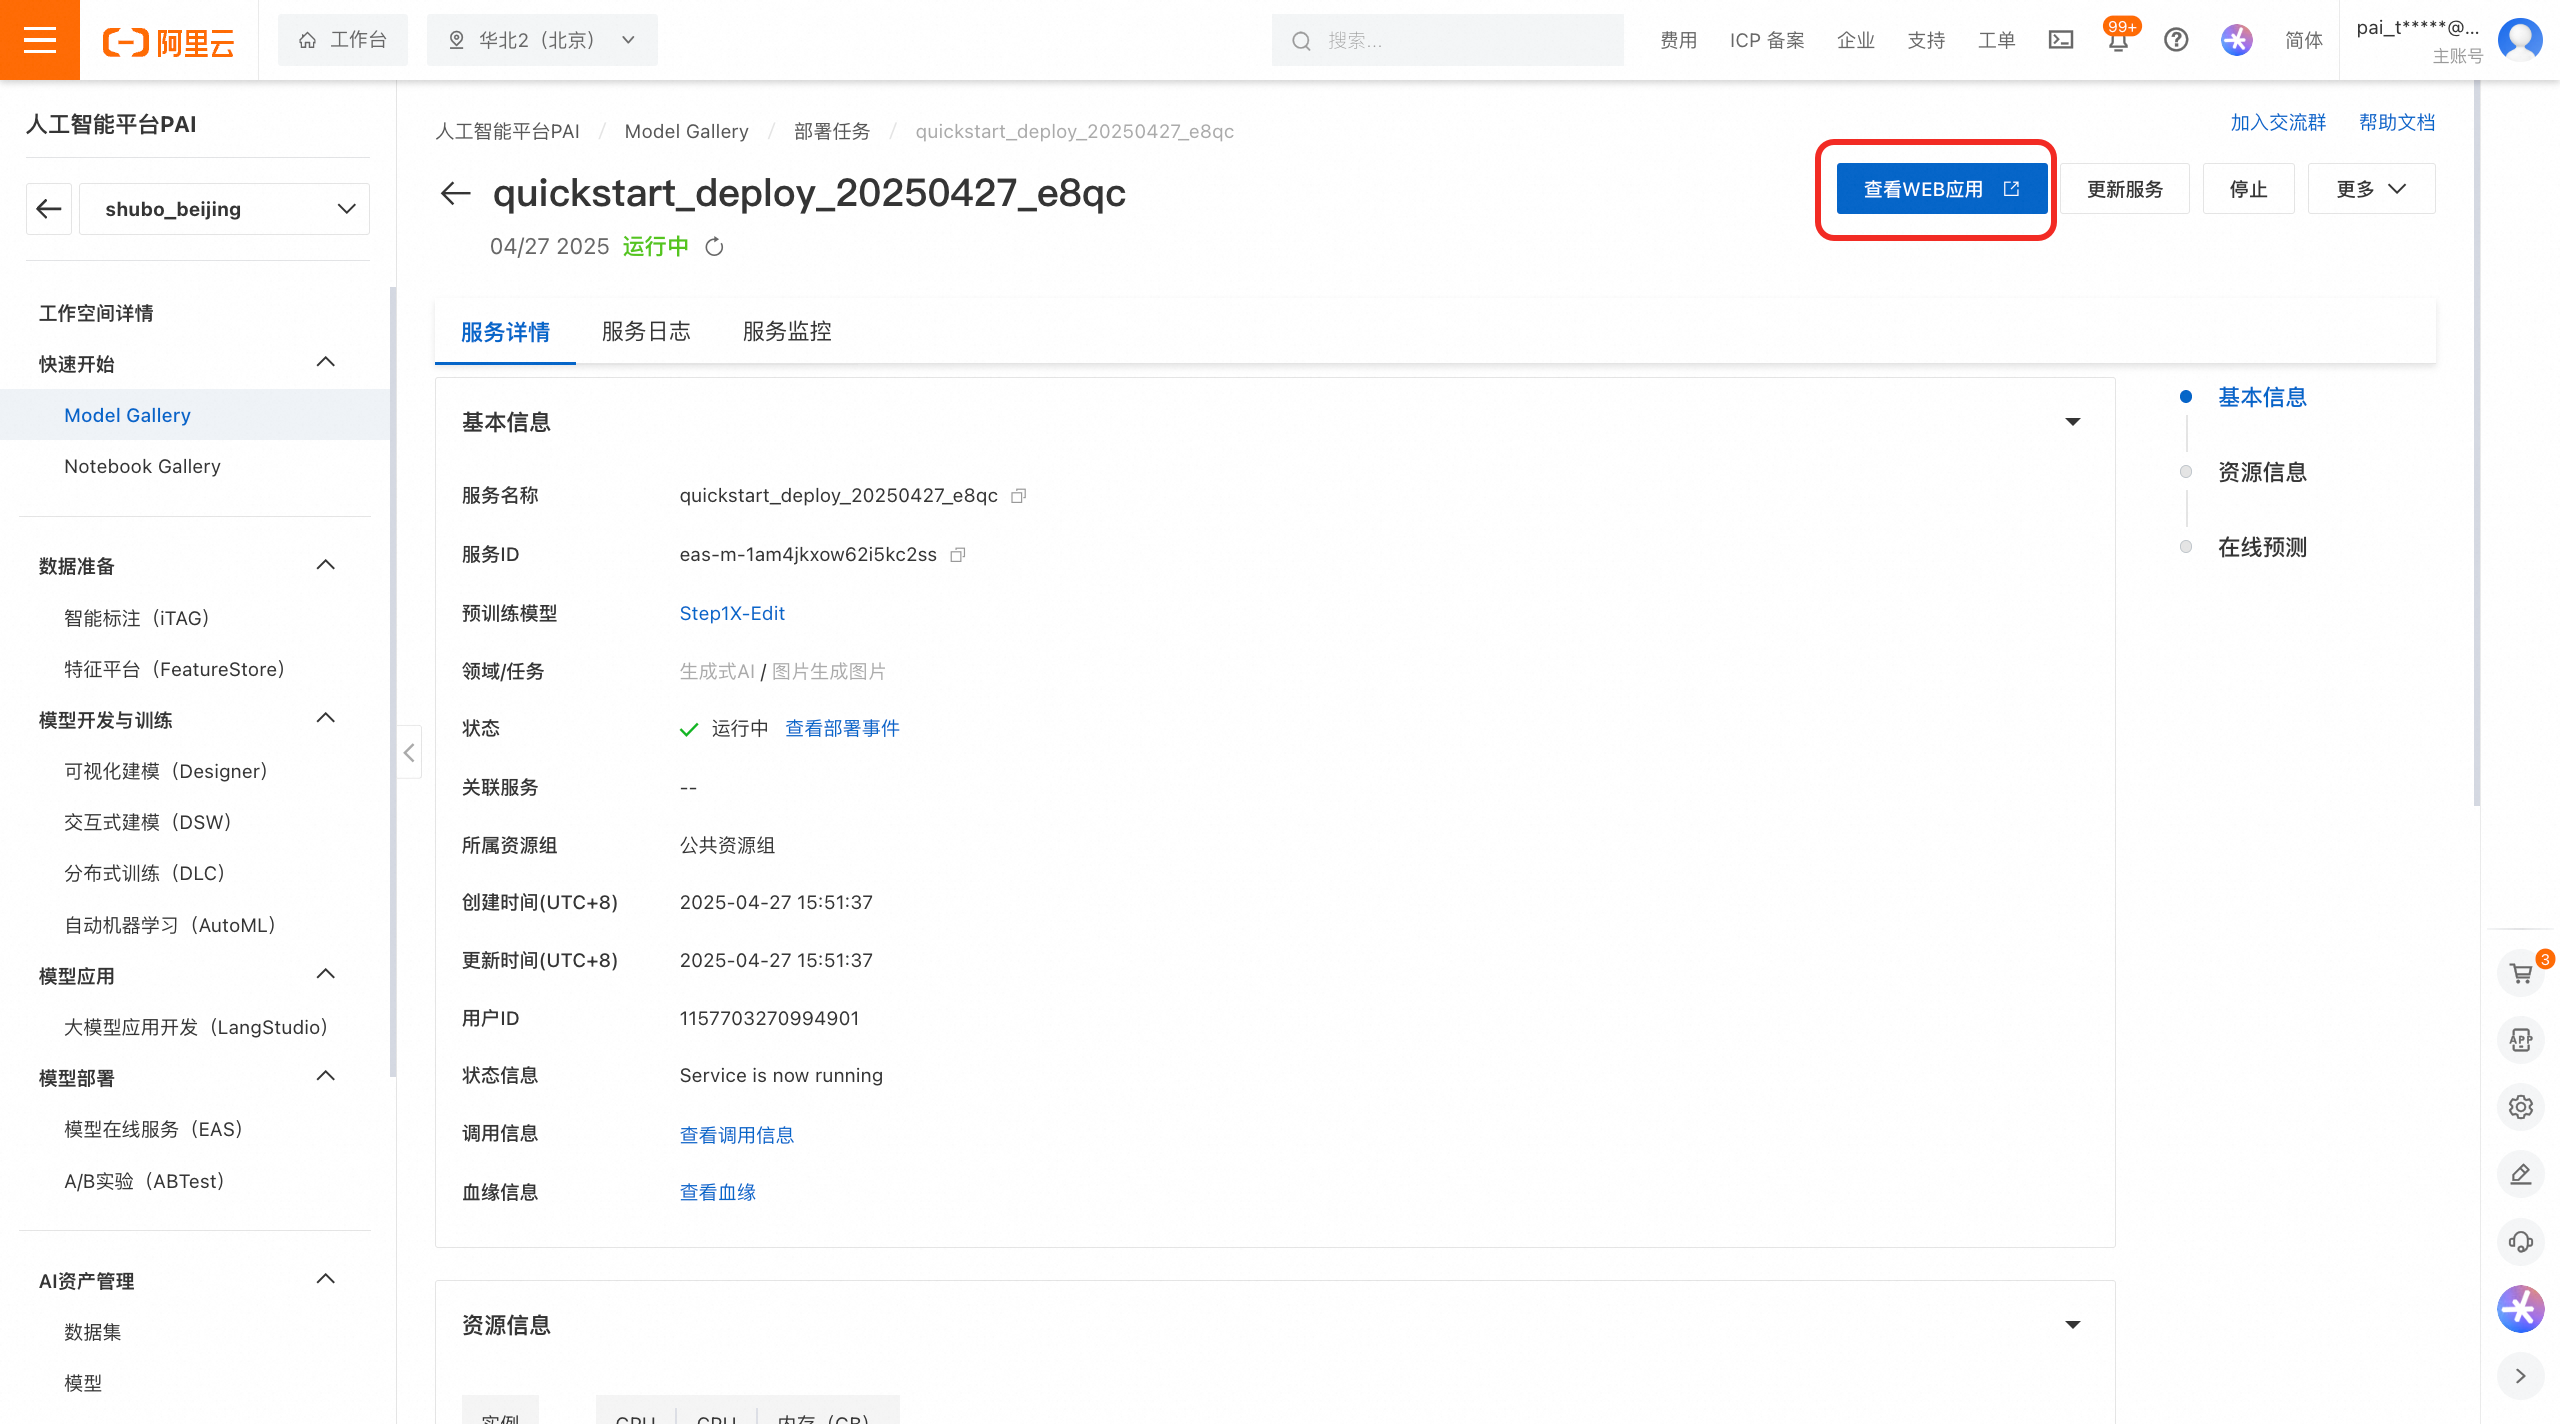Image resolution: width=2560 pixels, height=1424 pixels.
Task: Open the shopping cart icon with badge 3
Action: (2521, 973)
